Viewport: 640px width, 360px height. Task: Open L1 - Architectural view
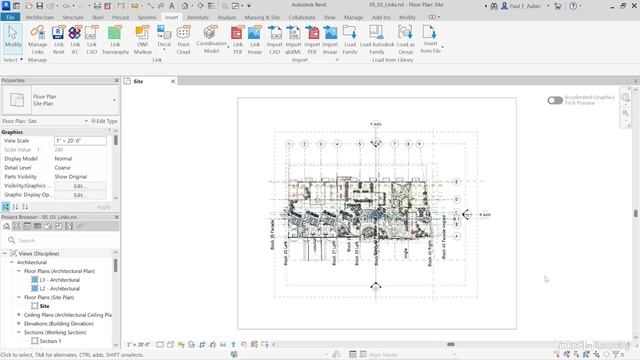pos(60,280)
